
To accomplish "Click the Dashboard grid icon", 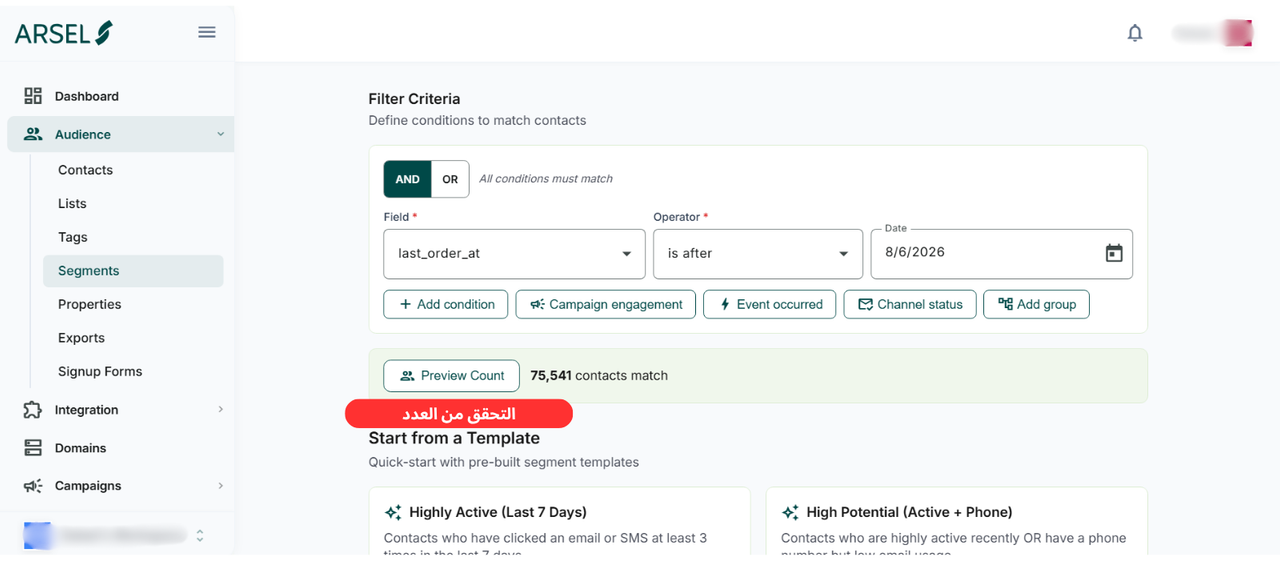I will [33, 96].
